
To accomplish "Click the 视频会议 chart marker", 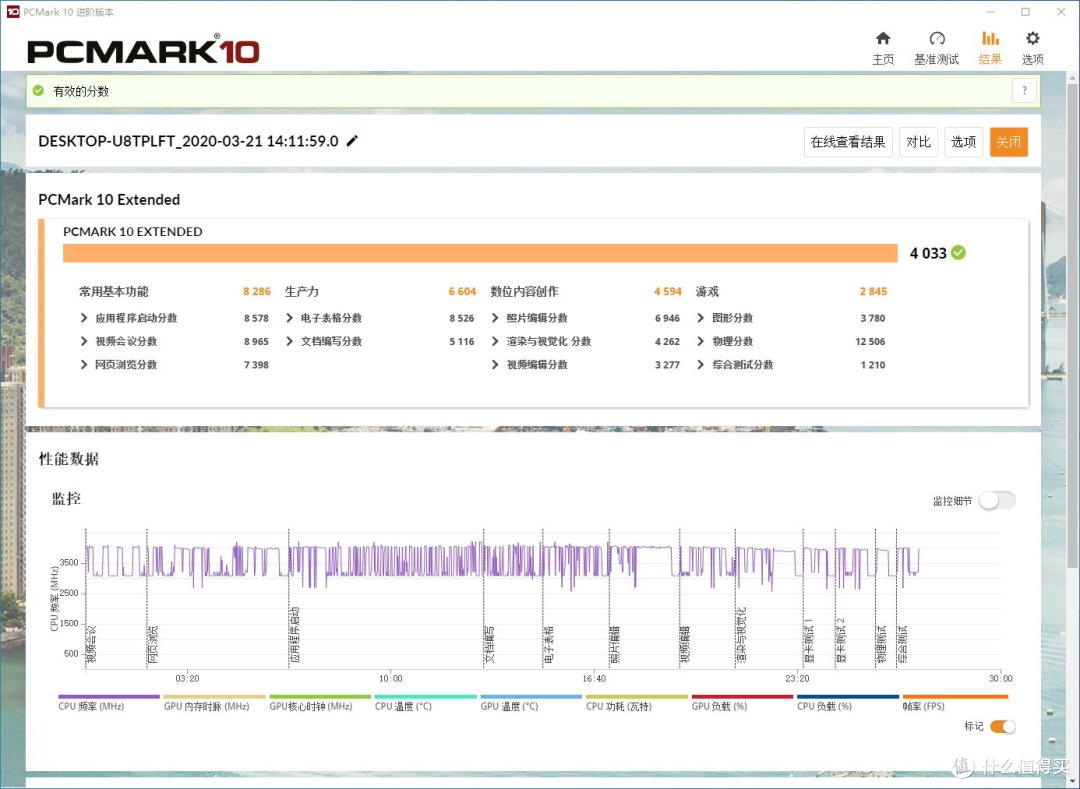I will [x=91, y=644].
